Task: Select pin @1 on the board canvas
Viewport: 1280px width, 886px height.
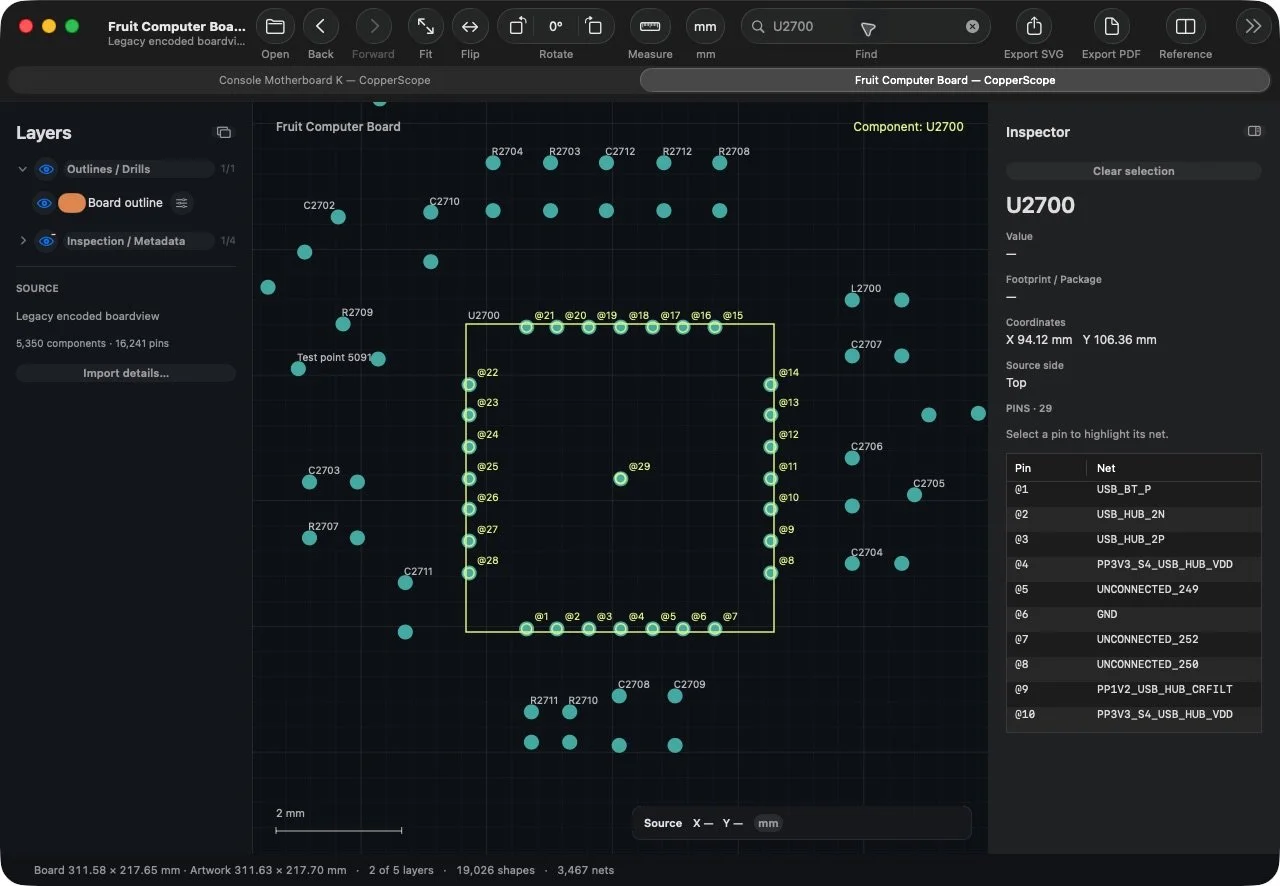Action: 526,629
